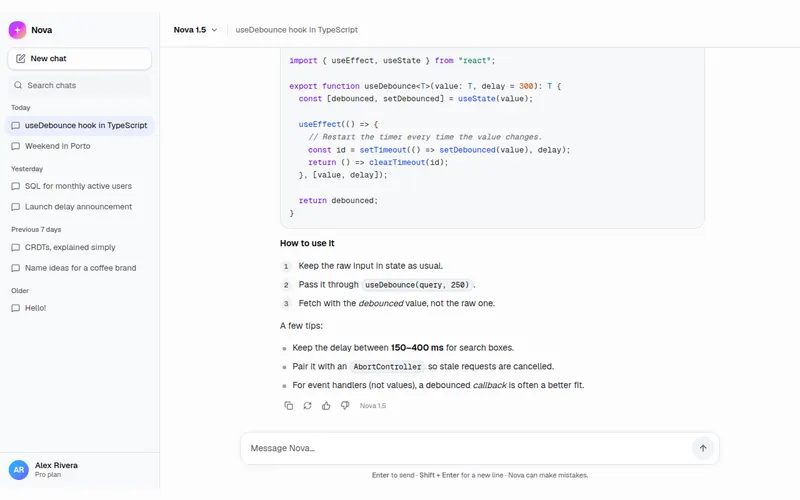
Task: Regenerate the response with the refresh icon
Action: coord(307,406)
